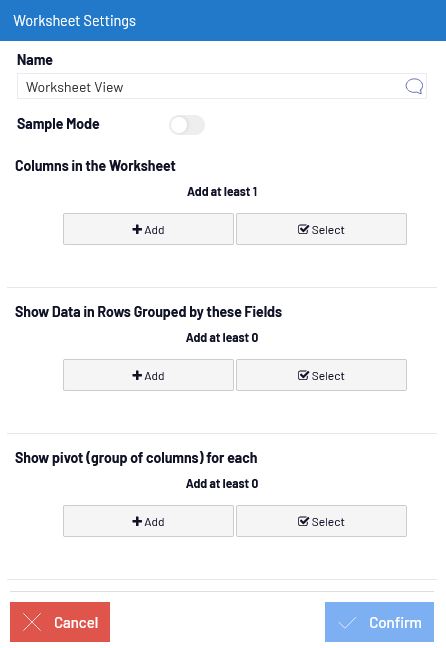This screenshot has height=648, width=446.
Task: Click the checkmark icon on Confirm button
Action: click(x=347, y=622)
